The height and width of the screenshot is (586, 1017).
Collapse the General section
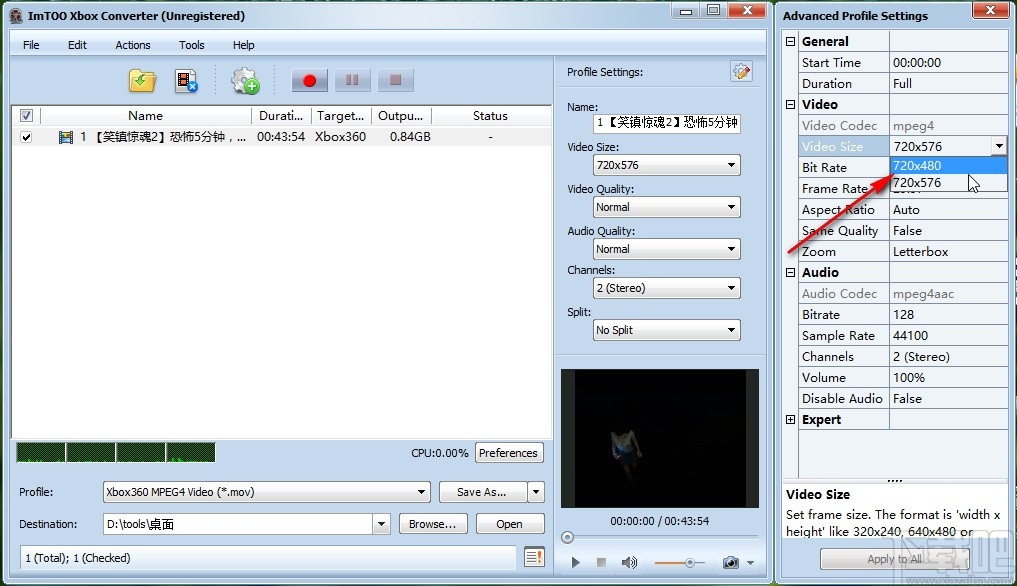point(790,42)
